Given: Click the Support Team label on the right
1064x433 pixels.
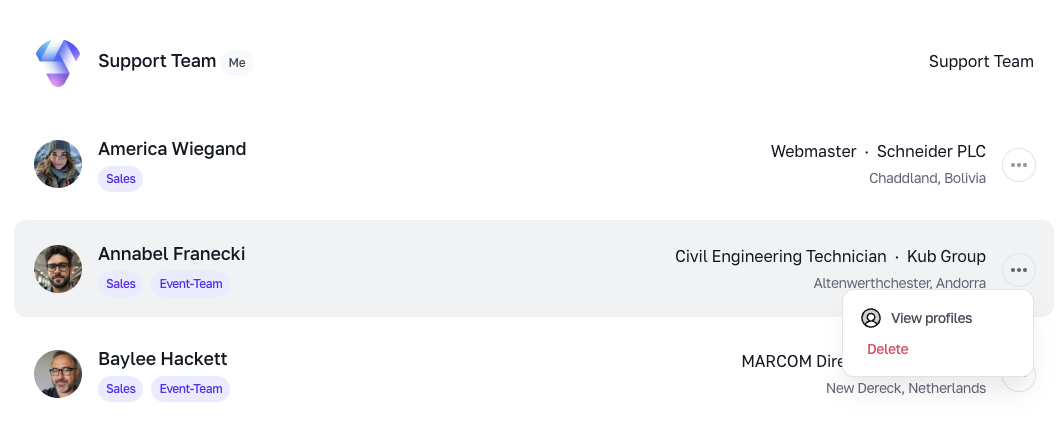Looking at the screenshot, I should (x=981, y=62).
